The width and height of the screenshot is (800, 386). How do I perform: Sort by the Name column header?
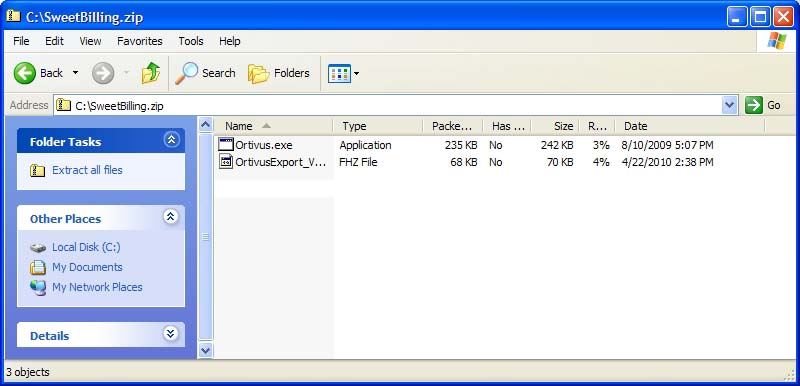273,126
